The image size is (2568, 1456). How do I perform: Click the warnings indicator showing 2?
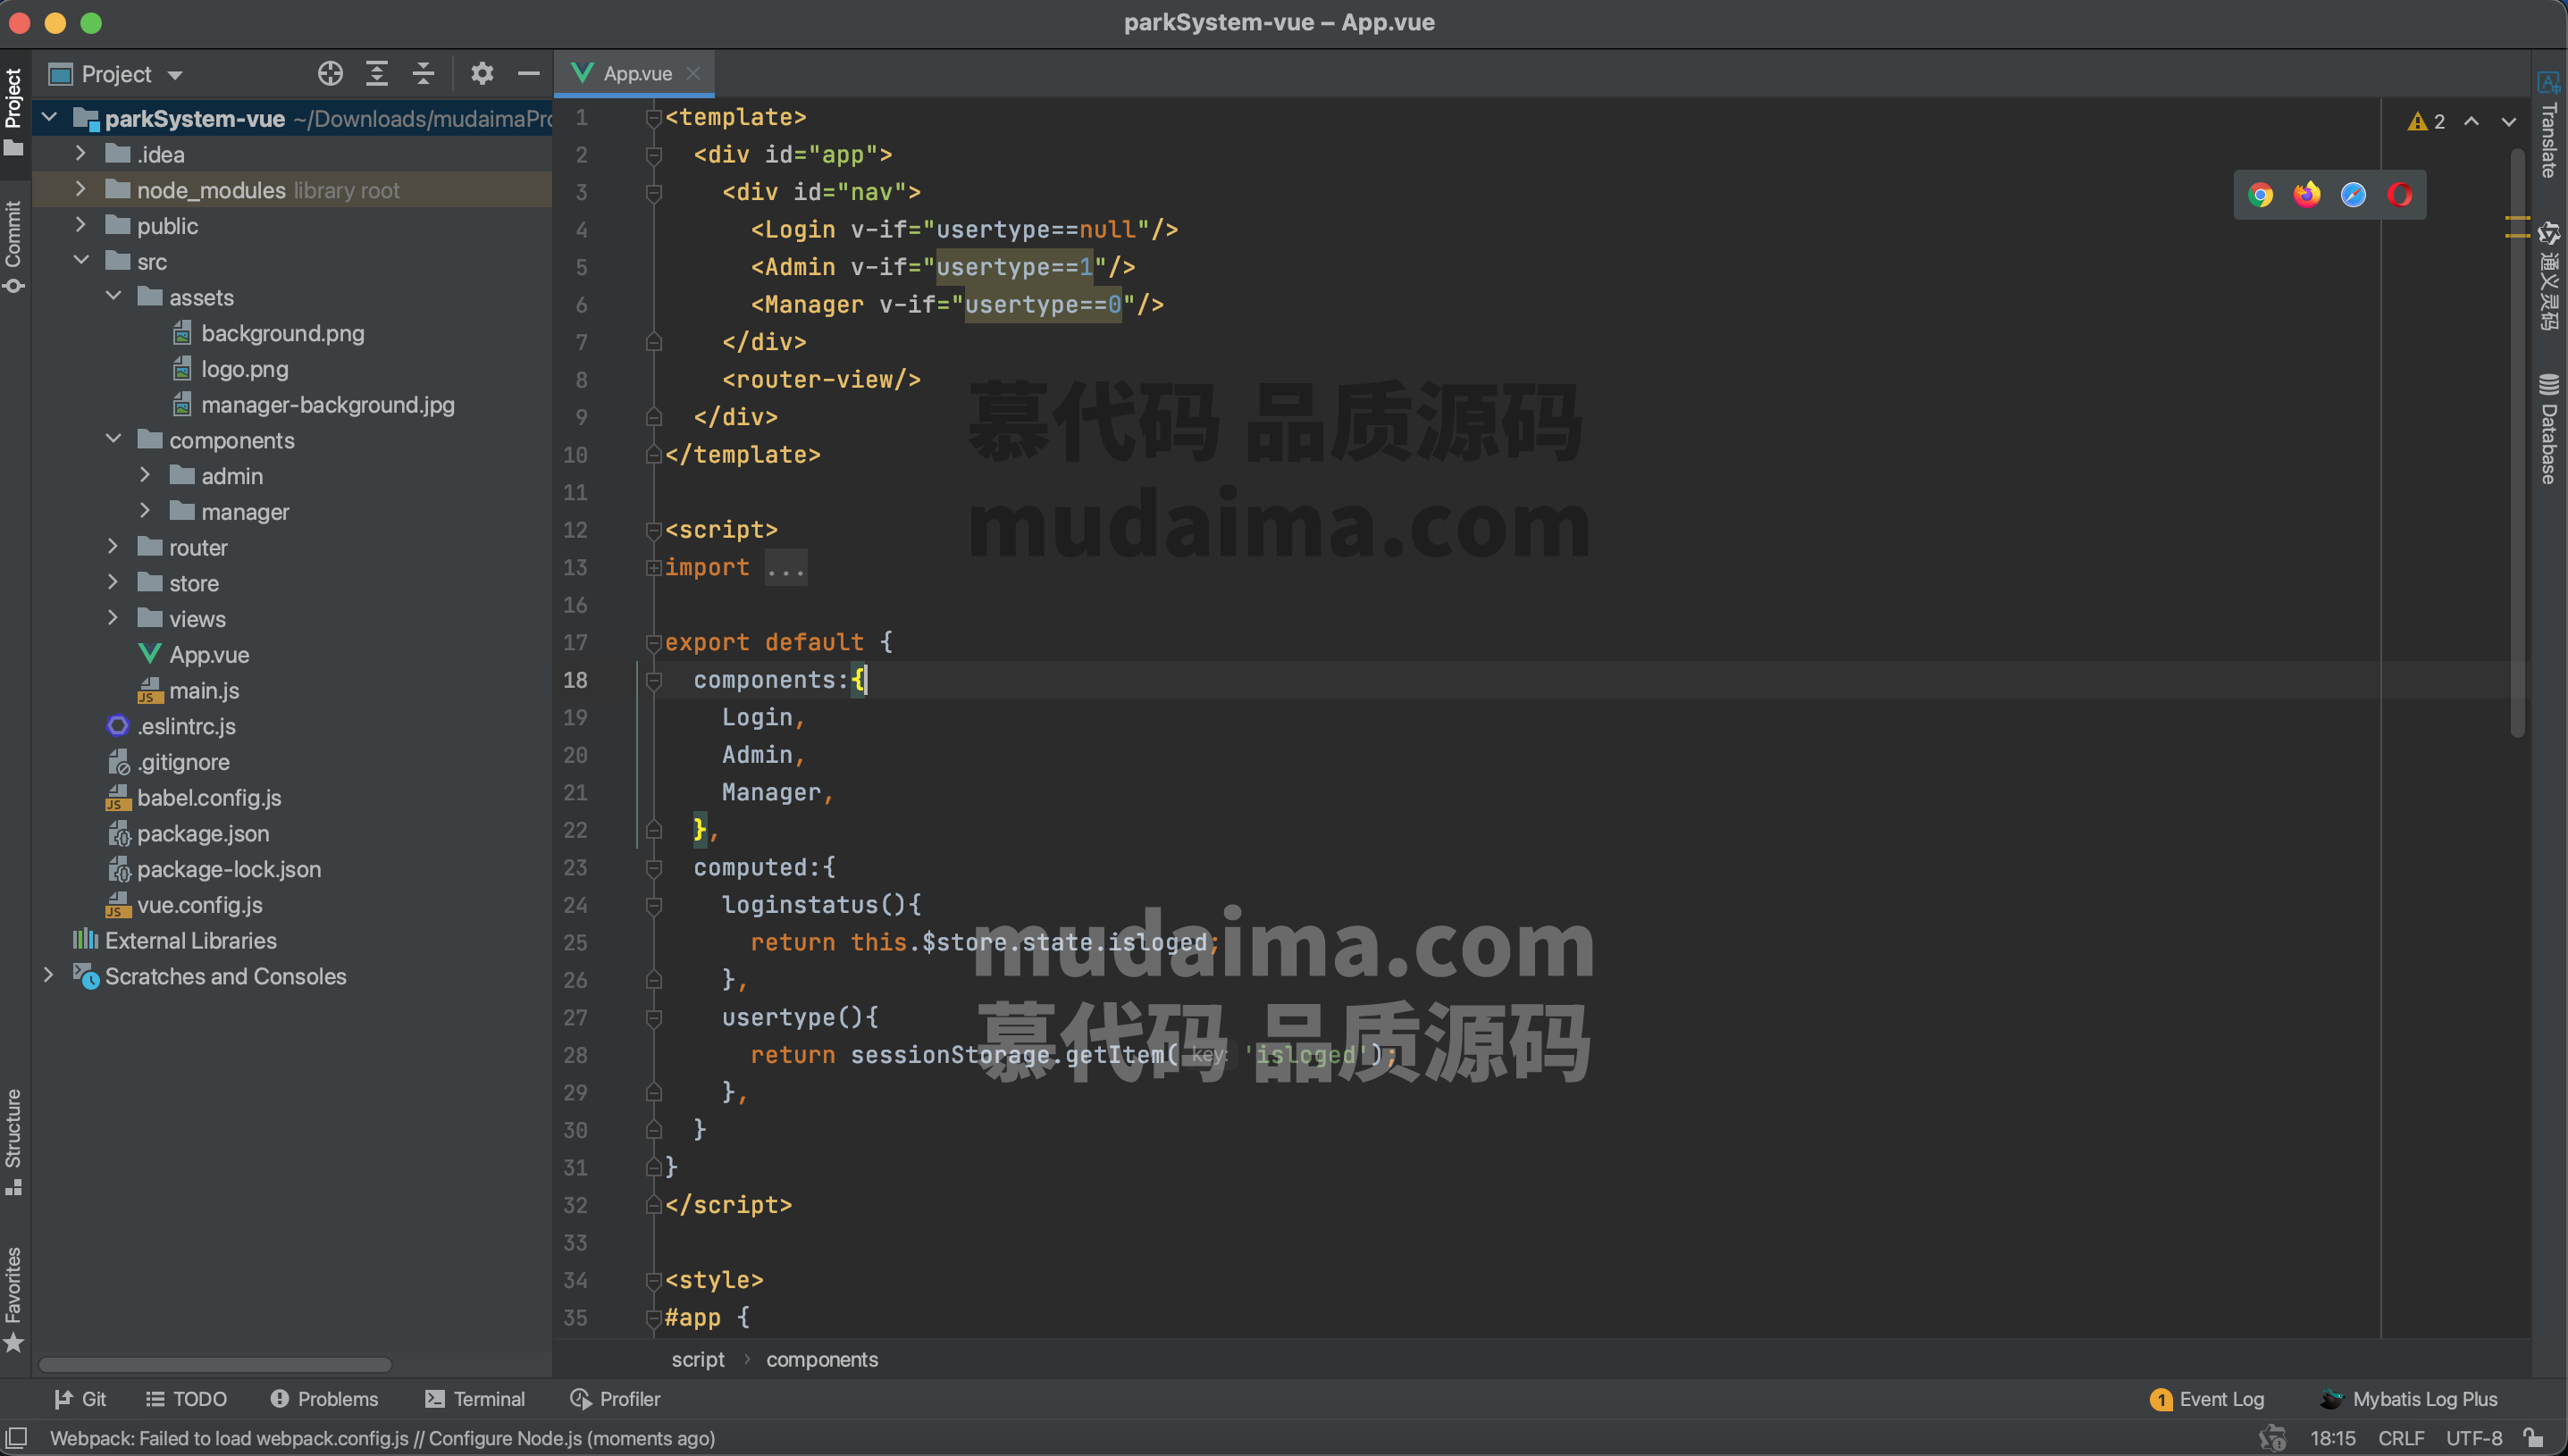(x=2427, y=122)
